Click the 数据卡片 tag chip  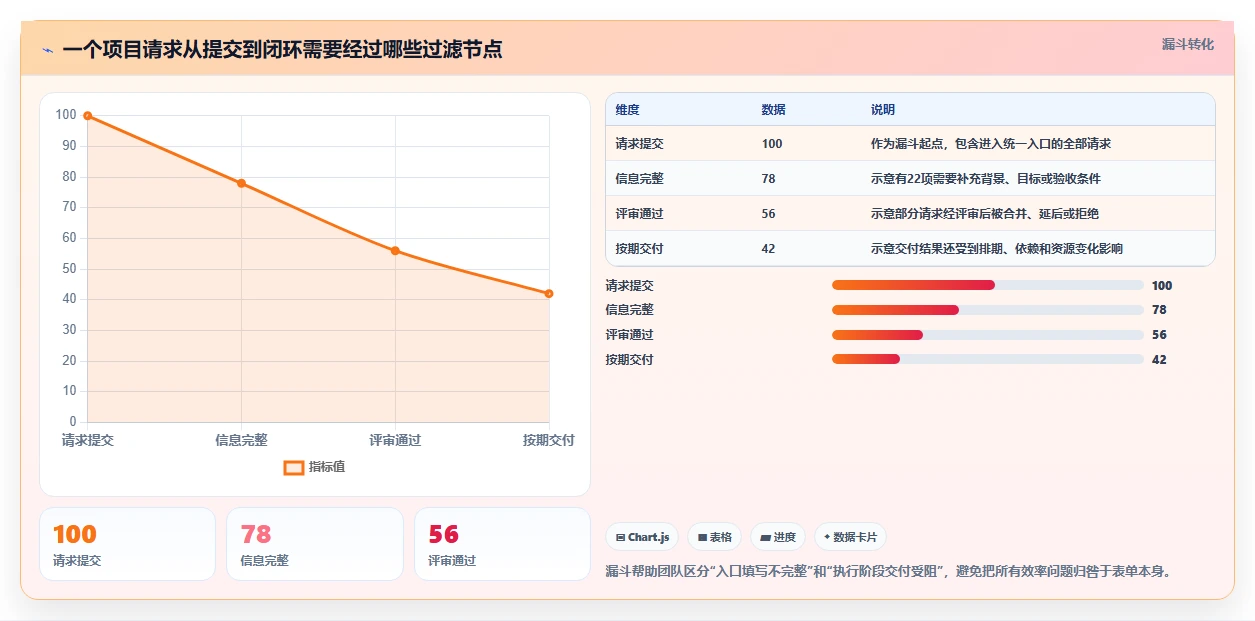tap(850, 537)
